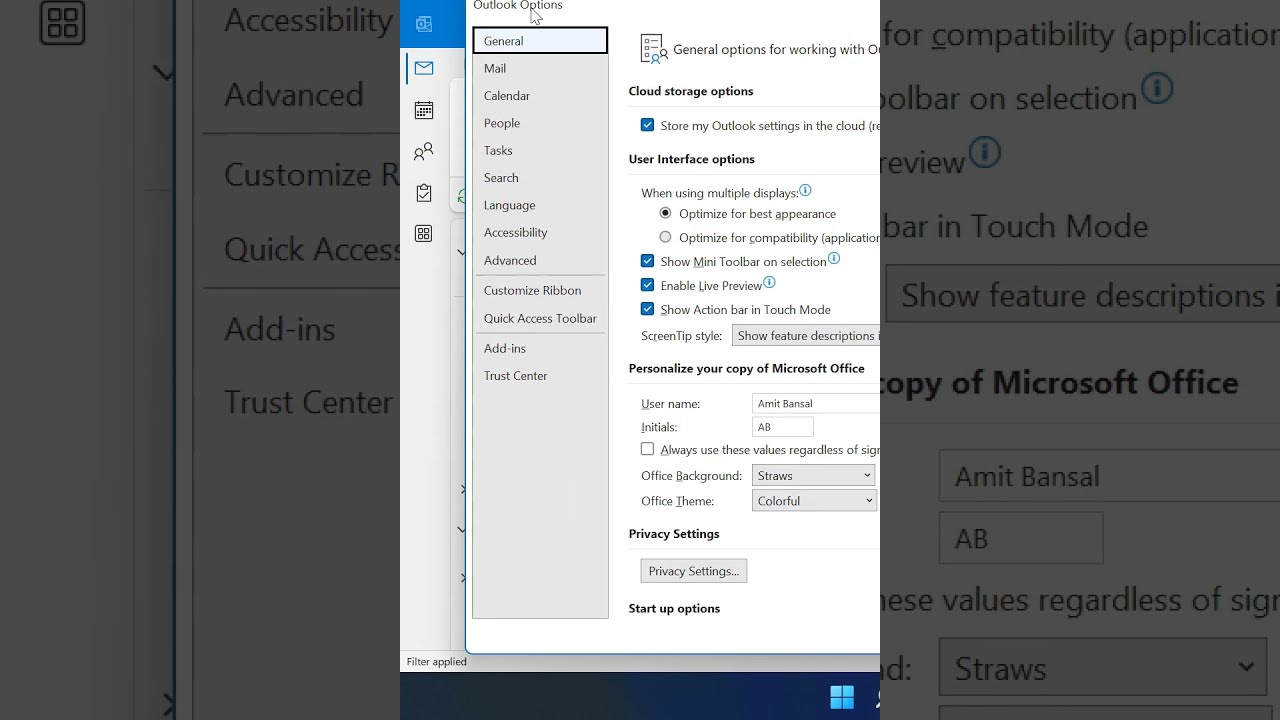Viewport: 1280px width, 720px height.
Task: Expand the Office Background dropdown
Action: [x=814, y=476]
